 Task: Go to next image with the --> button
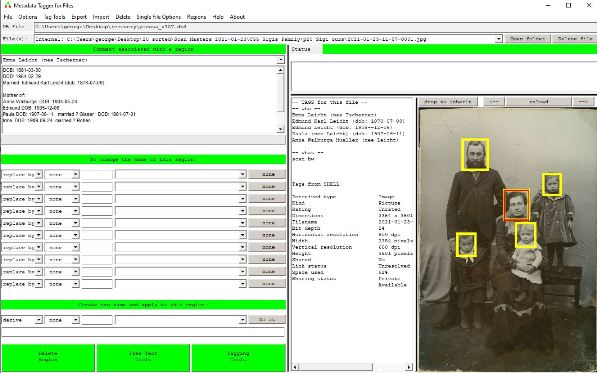pos(584,102)
